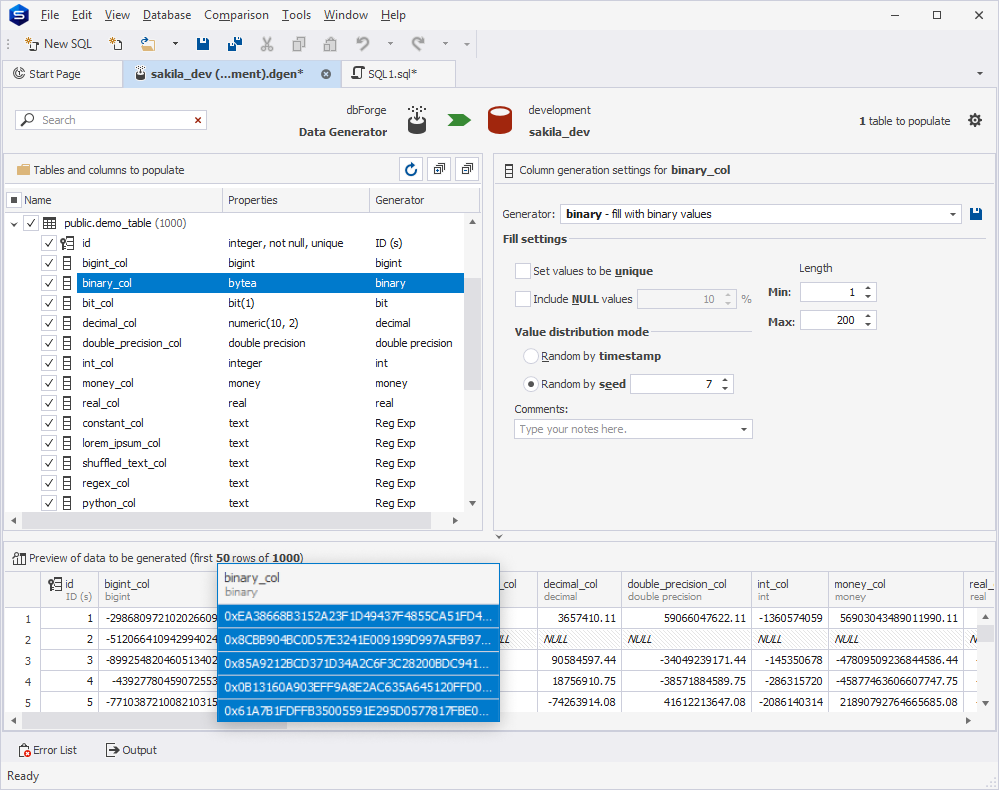This screenshot has width=999, height=790.
Task: Select Random by timestamp radio button
Action: pos(531,356)
